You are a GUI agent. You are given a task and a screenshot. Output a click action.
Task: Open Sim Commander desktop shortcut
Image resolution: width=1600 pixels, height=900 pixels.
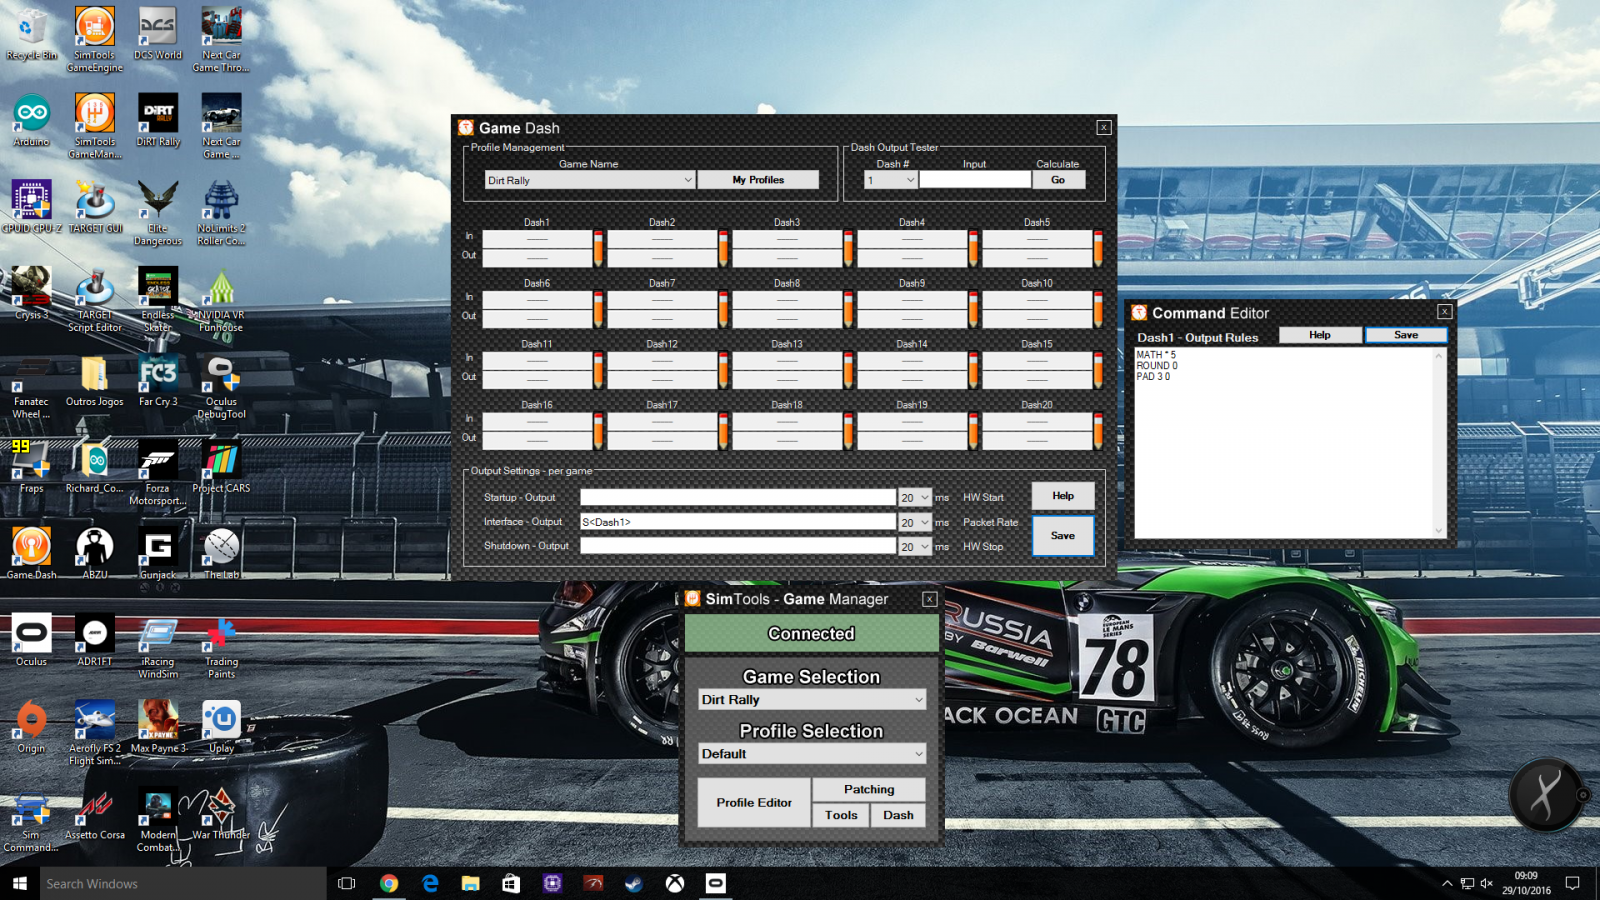pyautogui.click(x=31, y=818)
